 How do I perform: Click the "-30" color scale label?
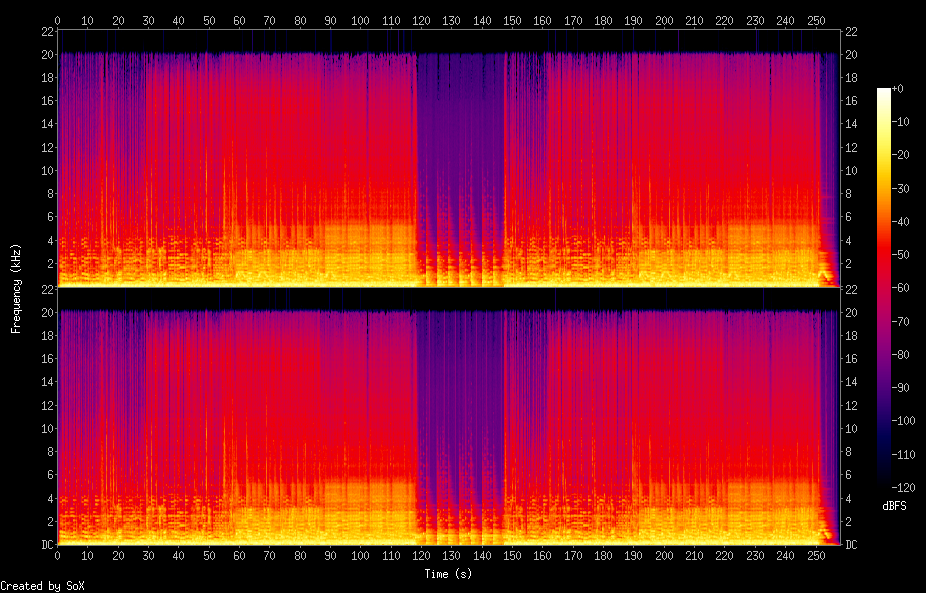tap(899, 188)
